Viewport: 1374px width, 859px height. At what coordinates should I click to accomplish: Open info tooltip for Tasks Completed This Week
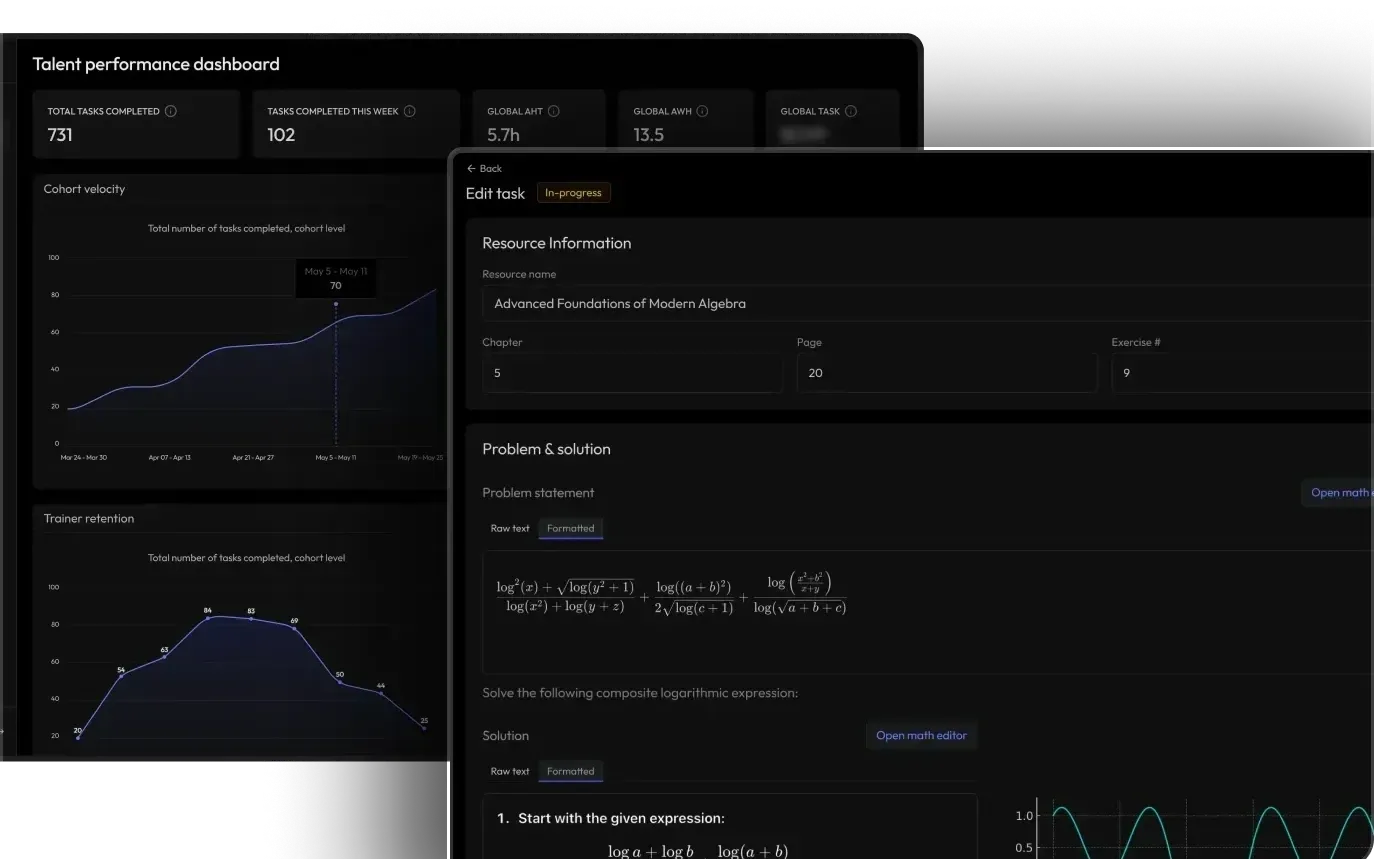(x=409, y=111)
